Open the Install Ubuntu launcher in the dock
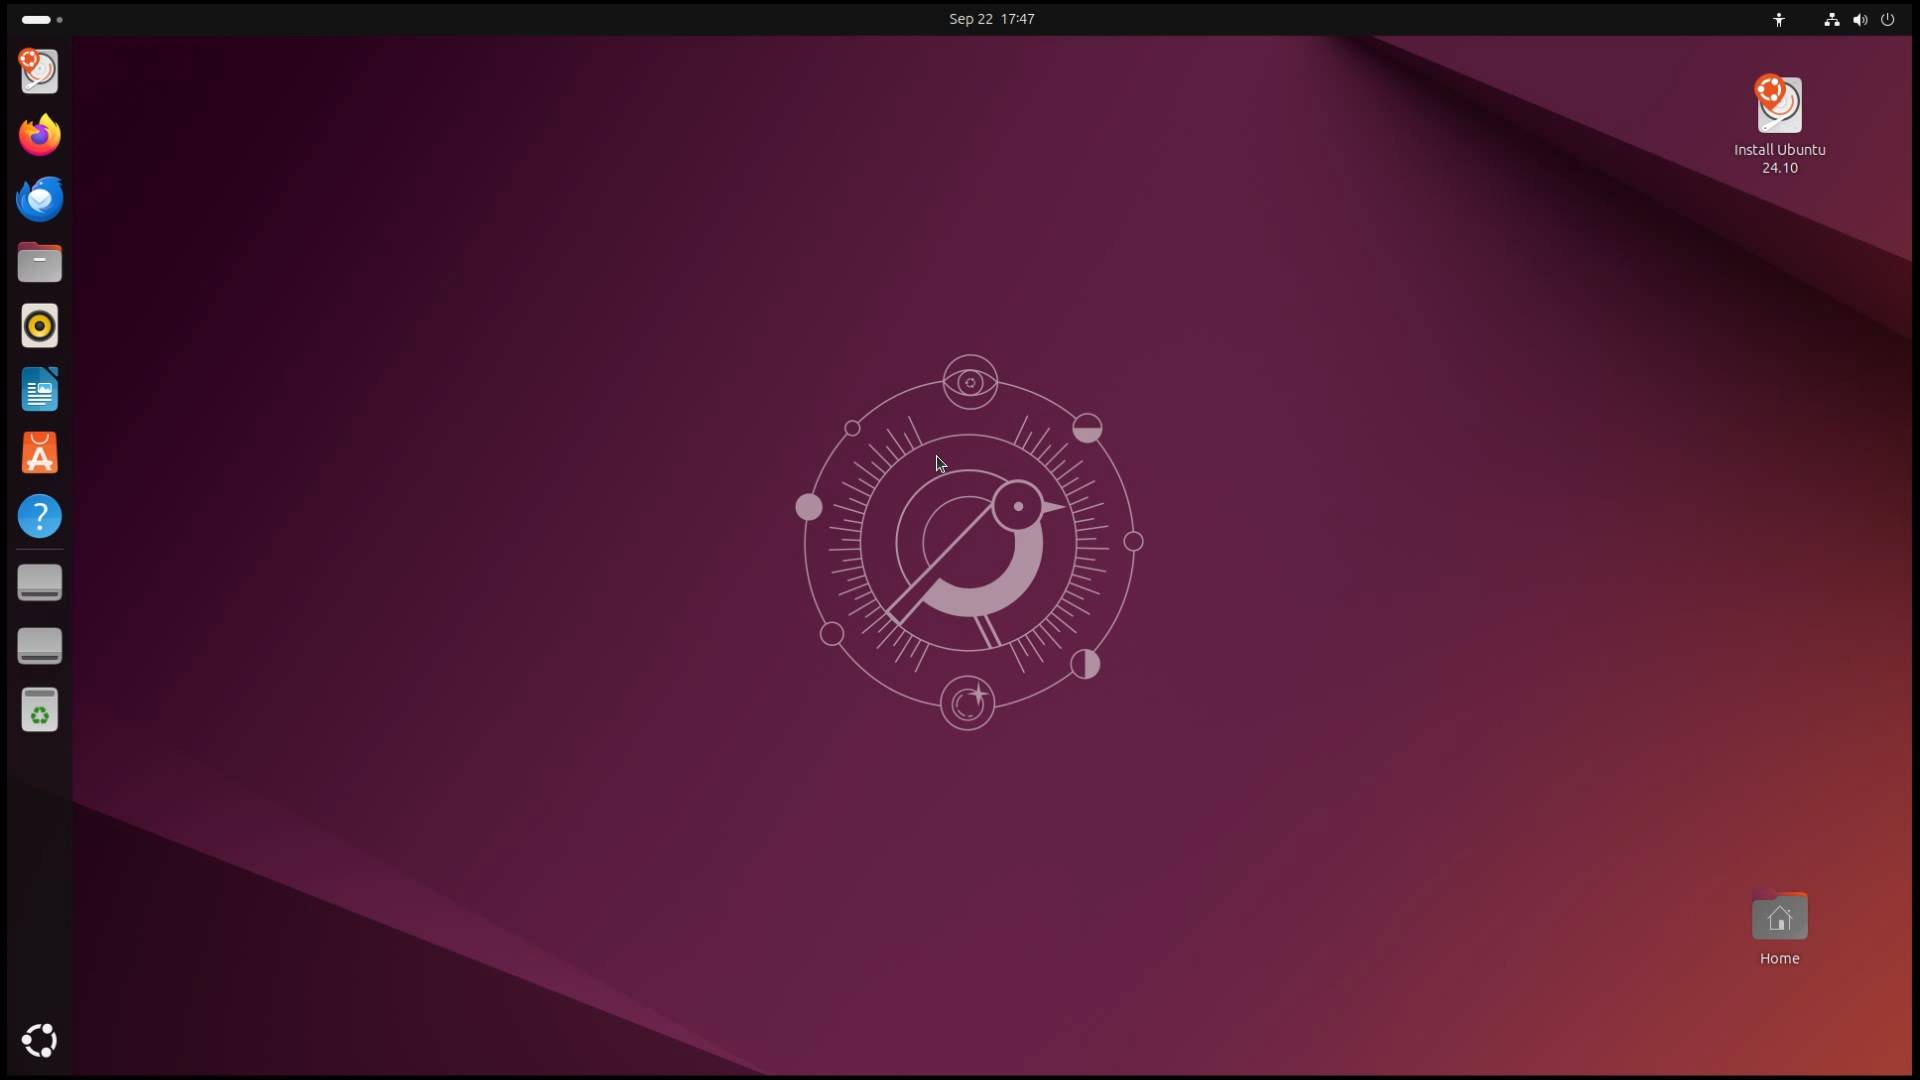This screenshot has height=1080, width=1920. 40,71
